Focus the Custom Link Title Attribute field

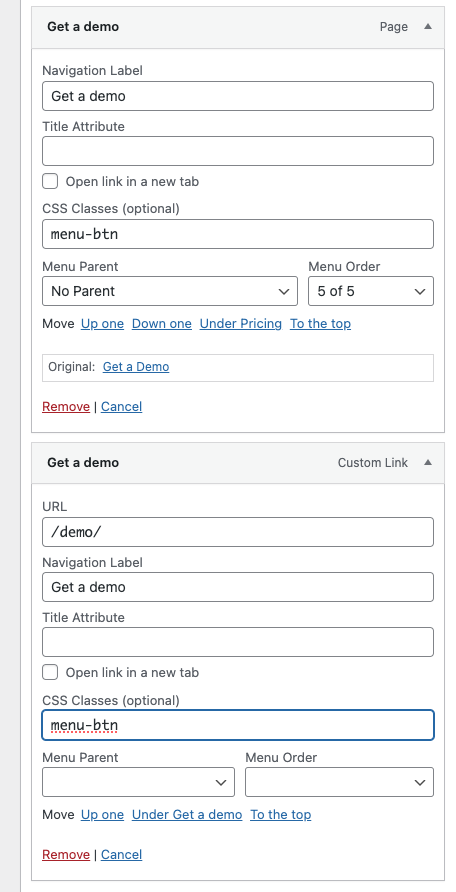click(238, 642)
